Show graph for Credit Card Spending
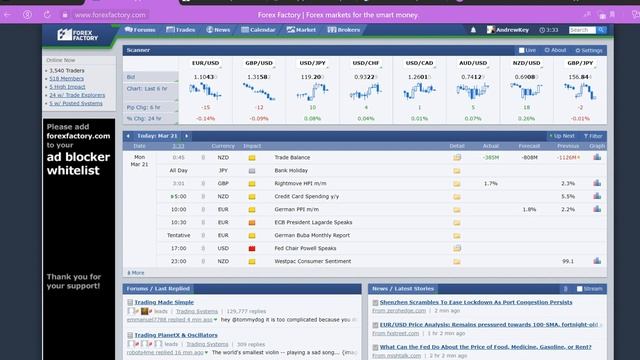The image size is (640, 360). coord(597,196)
